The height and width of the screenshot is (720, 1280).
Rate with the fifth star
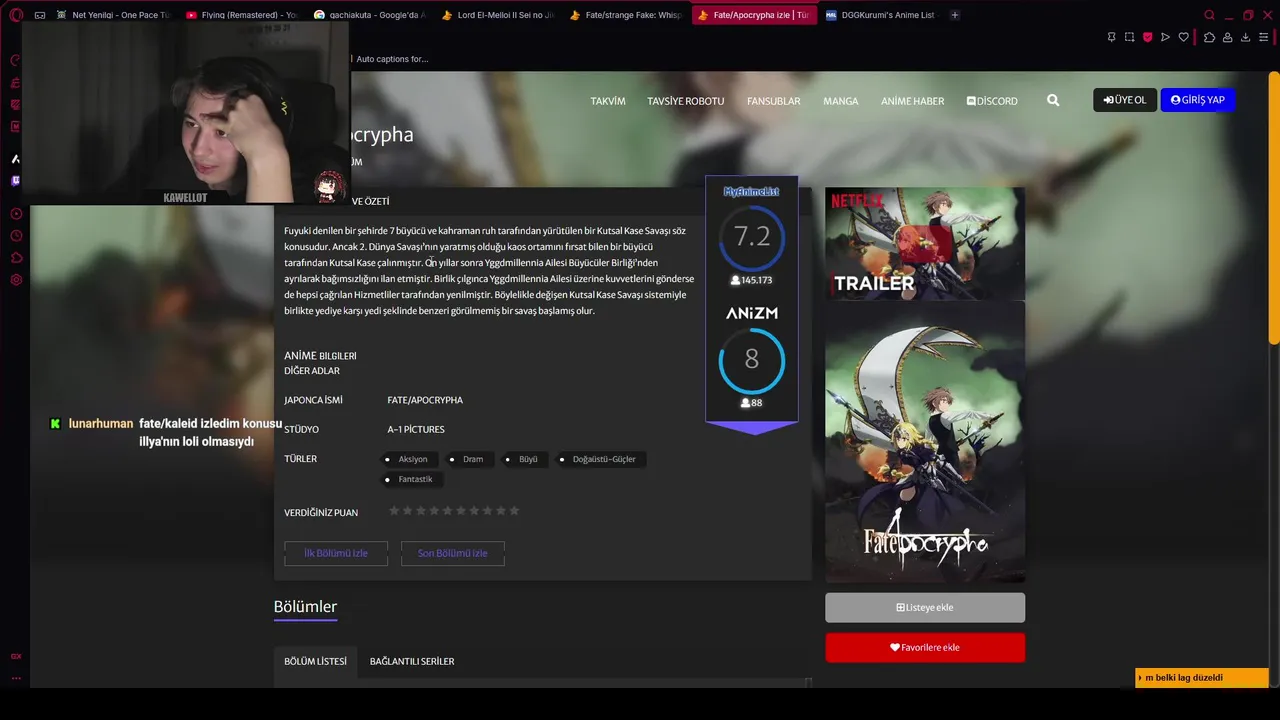[x=447, y=511]
